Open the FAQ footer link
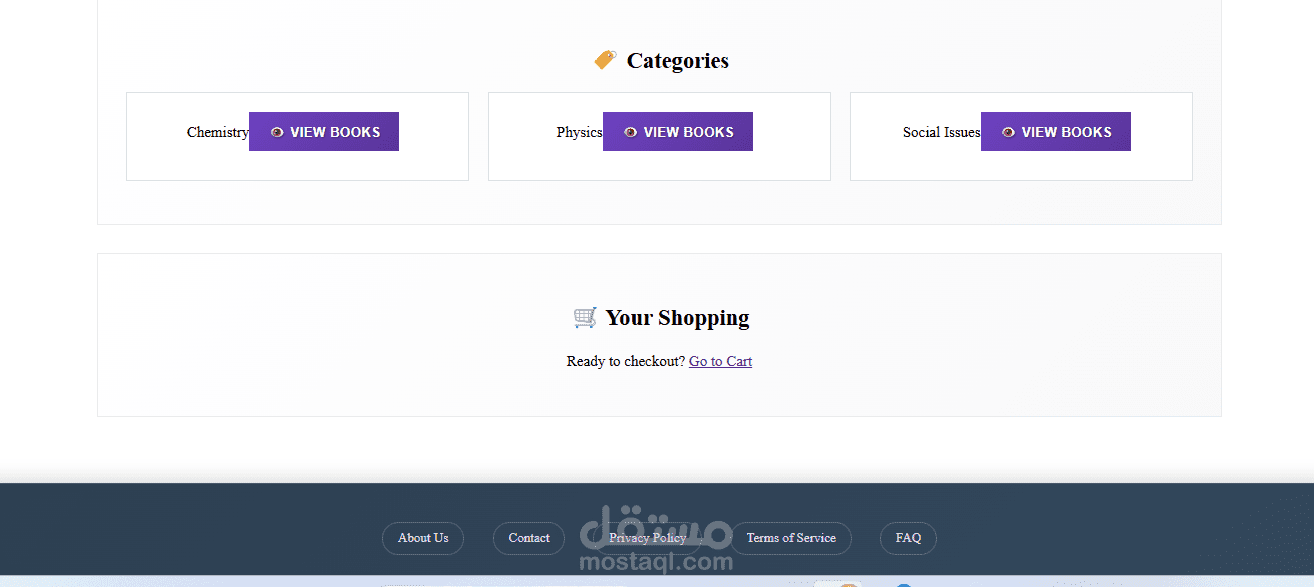This screenshot has width=1314, height=587. coord(908,538)
